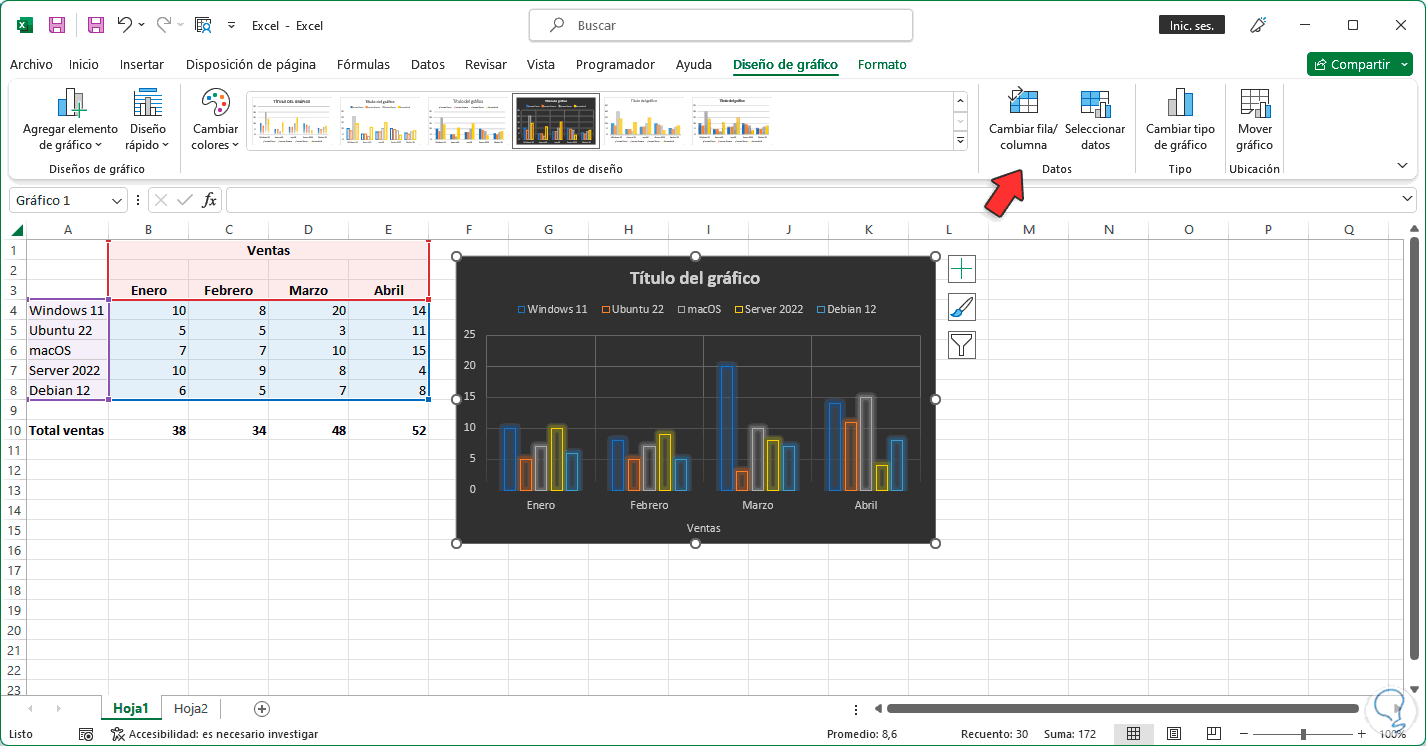Select column M header
This screenshot has width=1426, height=746.
click(1028, 230)
